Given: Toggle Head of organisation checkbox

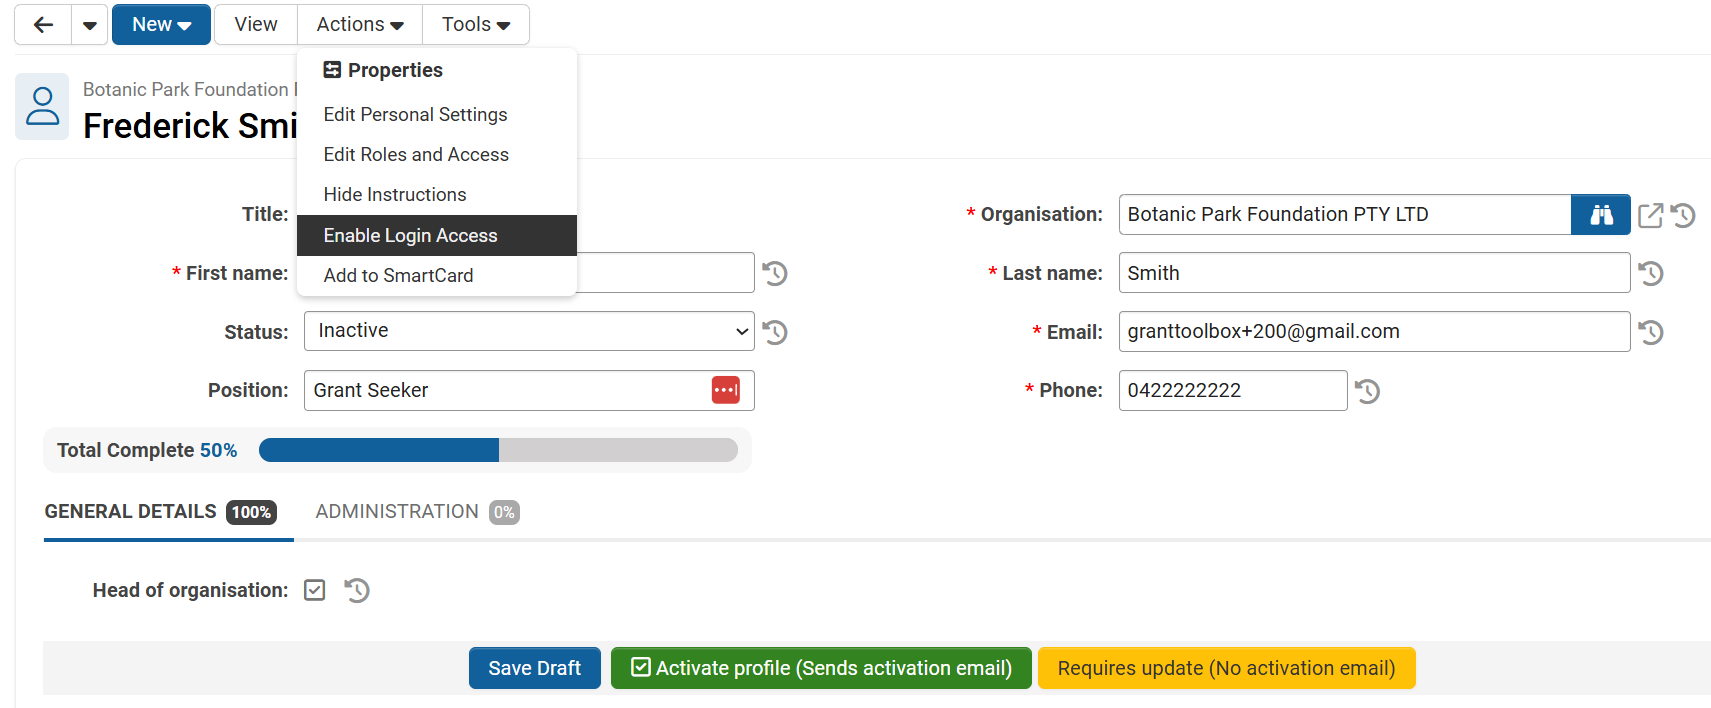Looking at the screenshot, I should 315,590.
